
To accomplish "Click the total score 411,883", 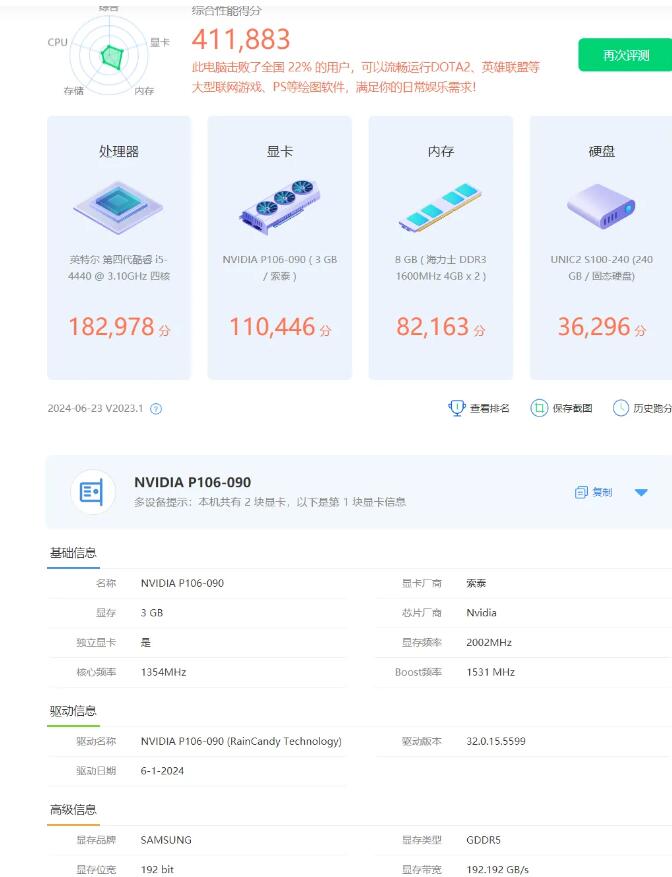I will tap(241, 40).
